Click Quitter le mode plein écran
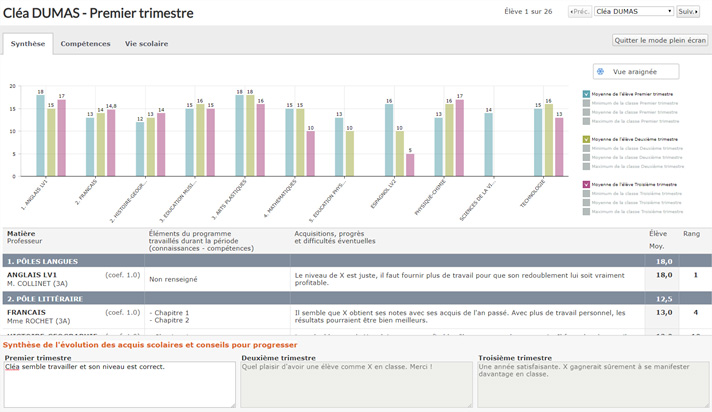Image resolution: width=712 pixels, height=412 pixels. click(x=660, y=40)
